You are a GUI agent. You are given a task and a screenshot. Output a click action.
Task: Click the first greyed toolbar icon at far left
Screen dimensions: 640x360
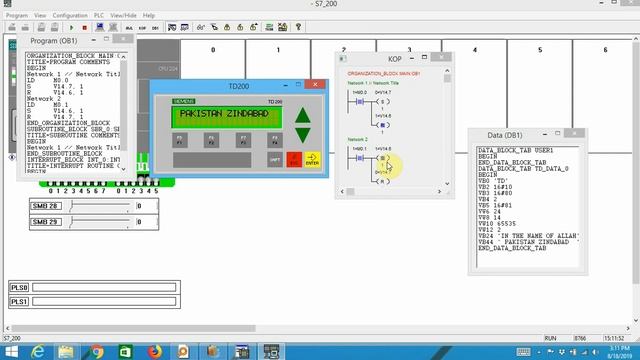pos(12,27)
